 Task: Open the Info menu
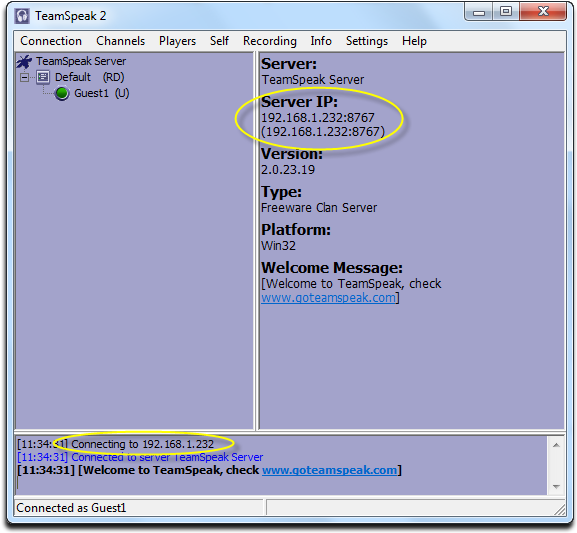(321, 41)
